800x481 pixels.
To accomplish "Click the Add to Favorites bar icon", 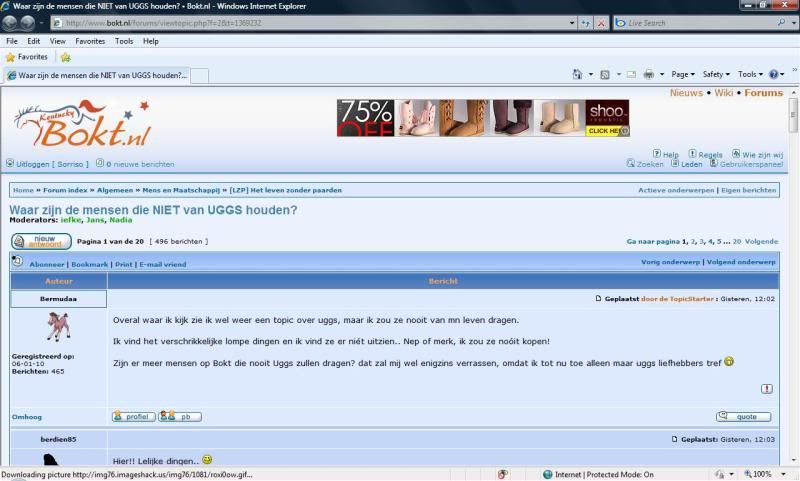I will 65,57.
